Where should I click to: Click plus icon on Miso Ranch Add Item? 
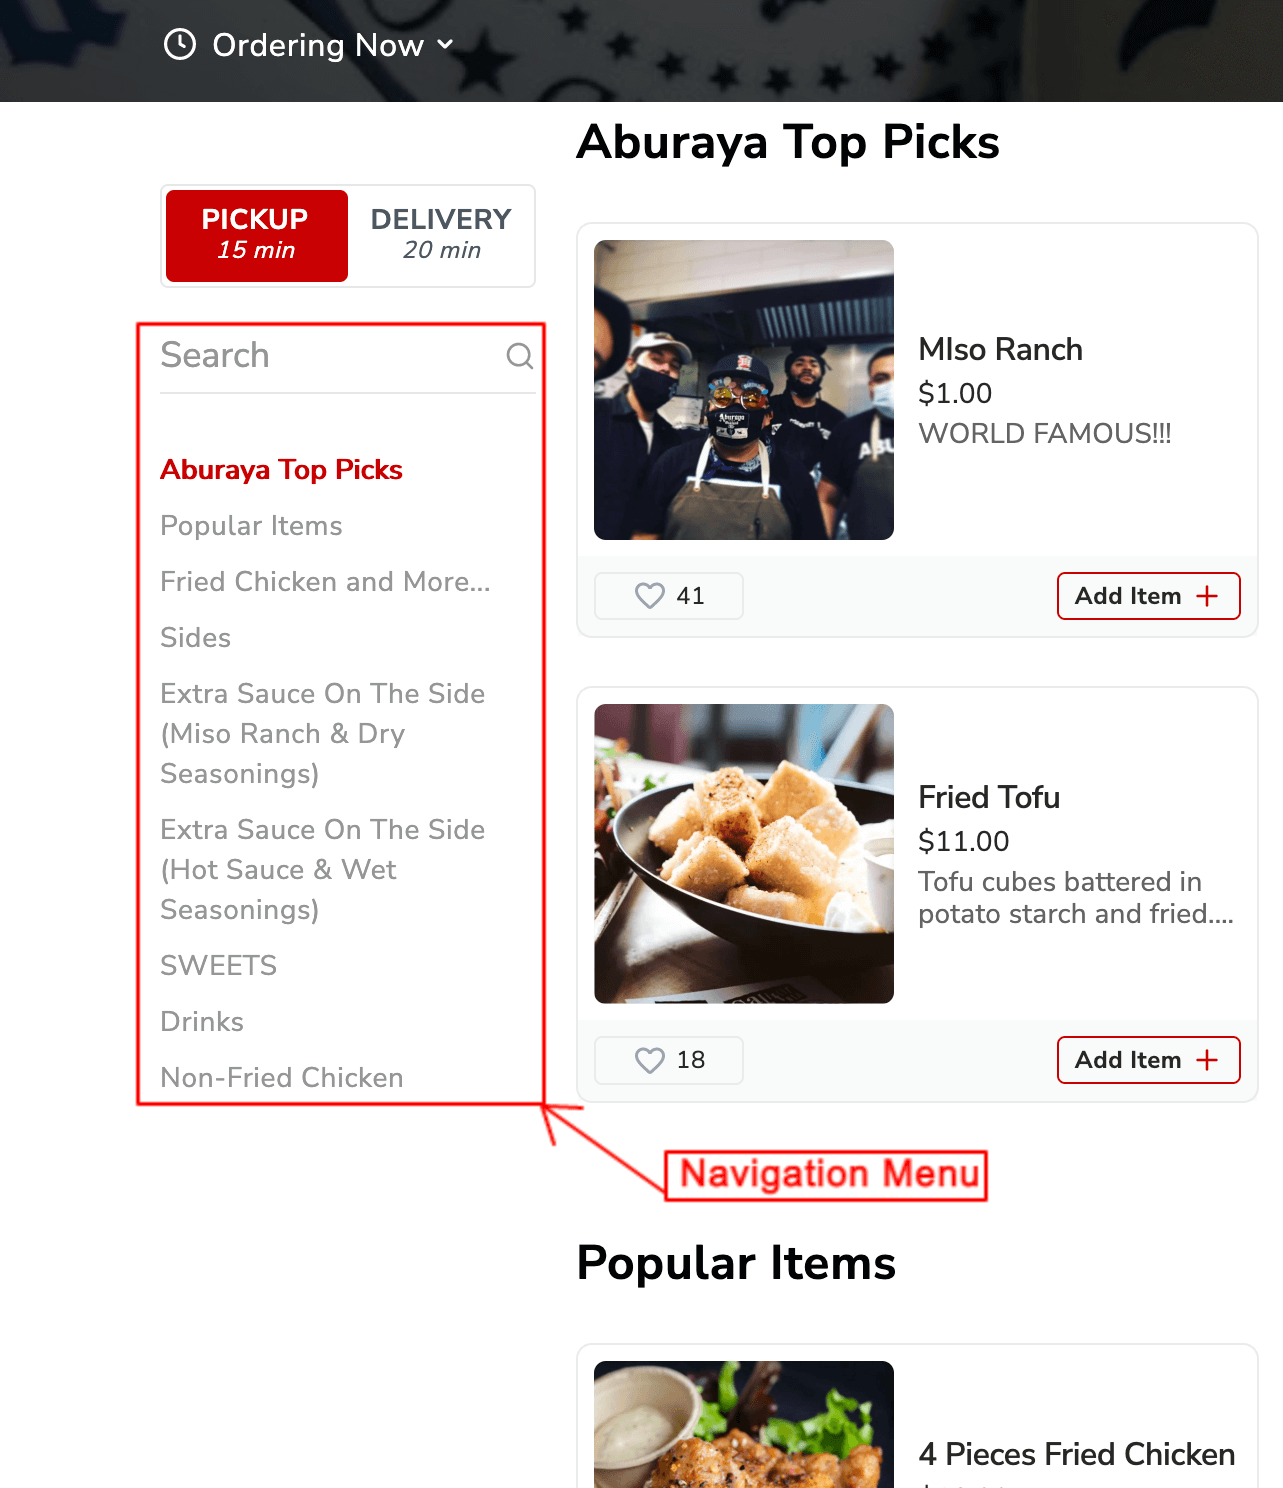click(1207, 596)
